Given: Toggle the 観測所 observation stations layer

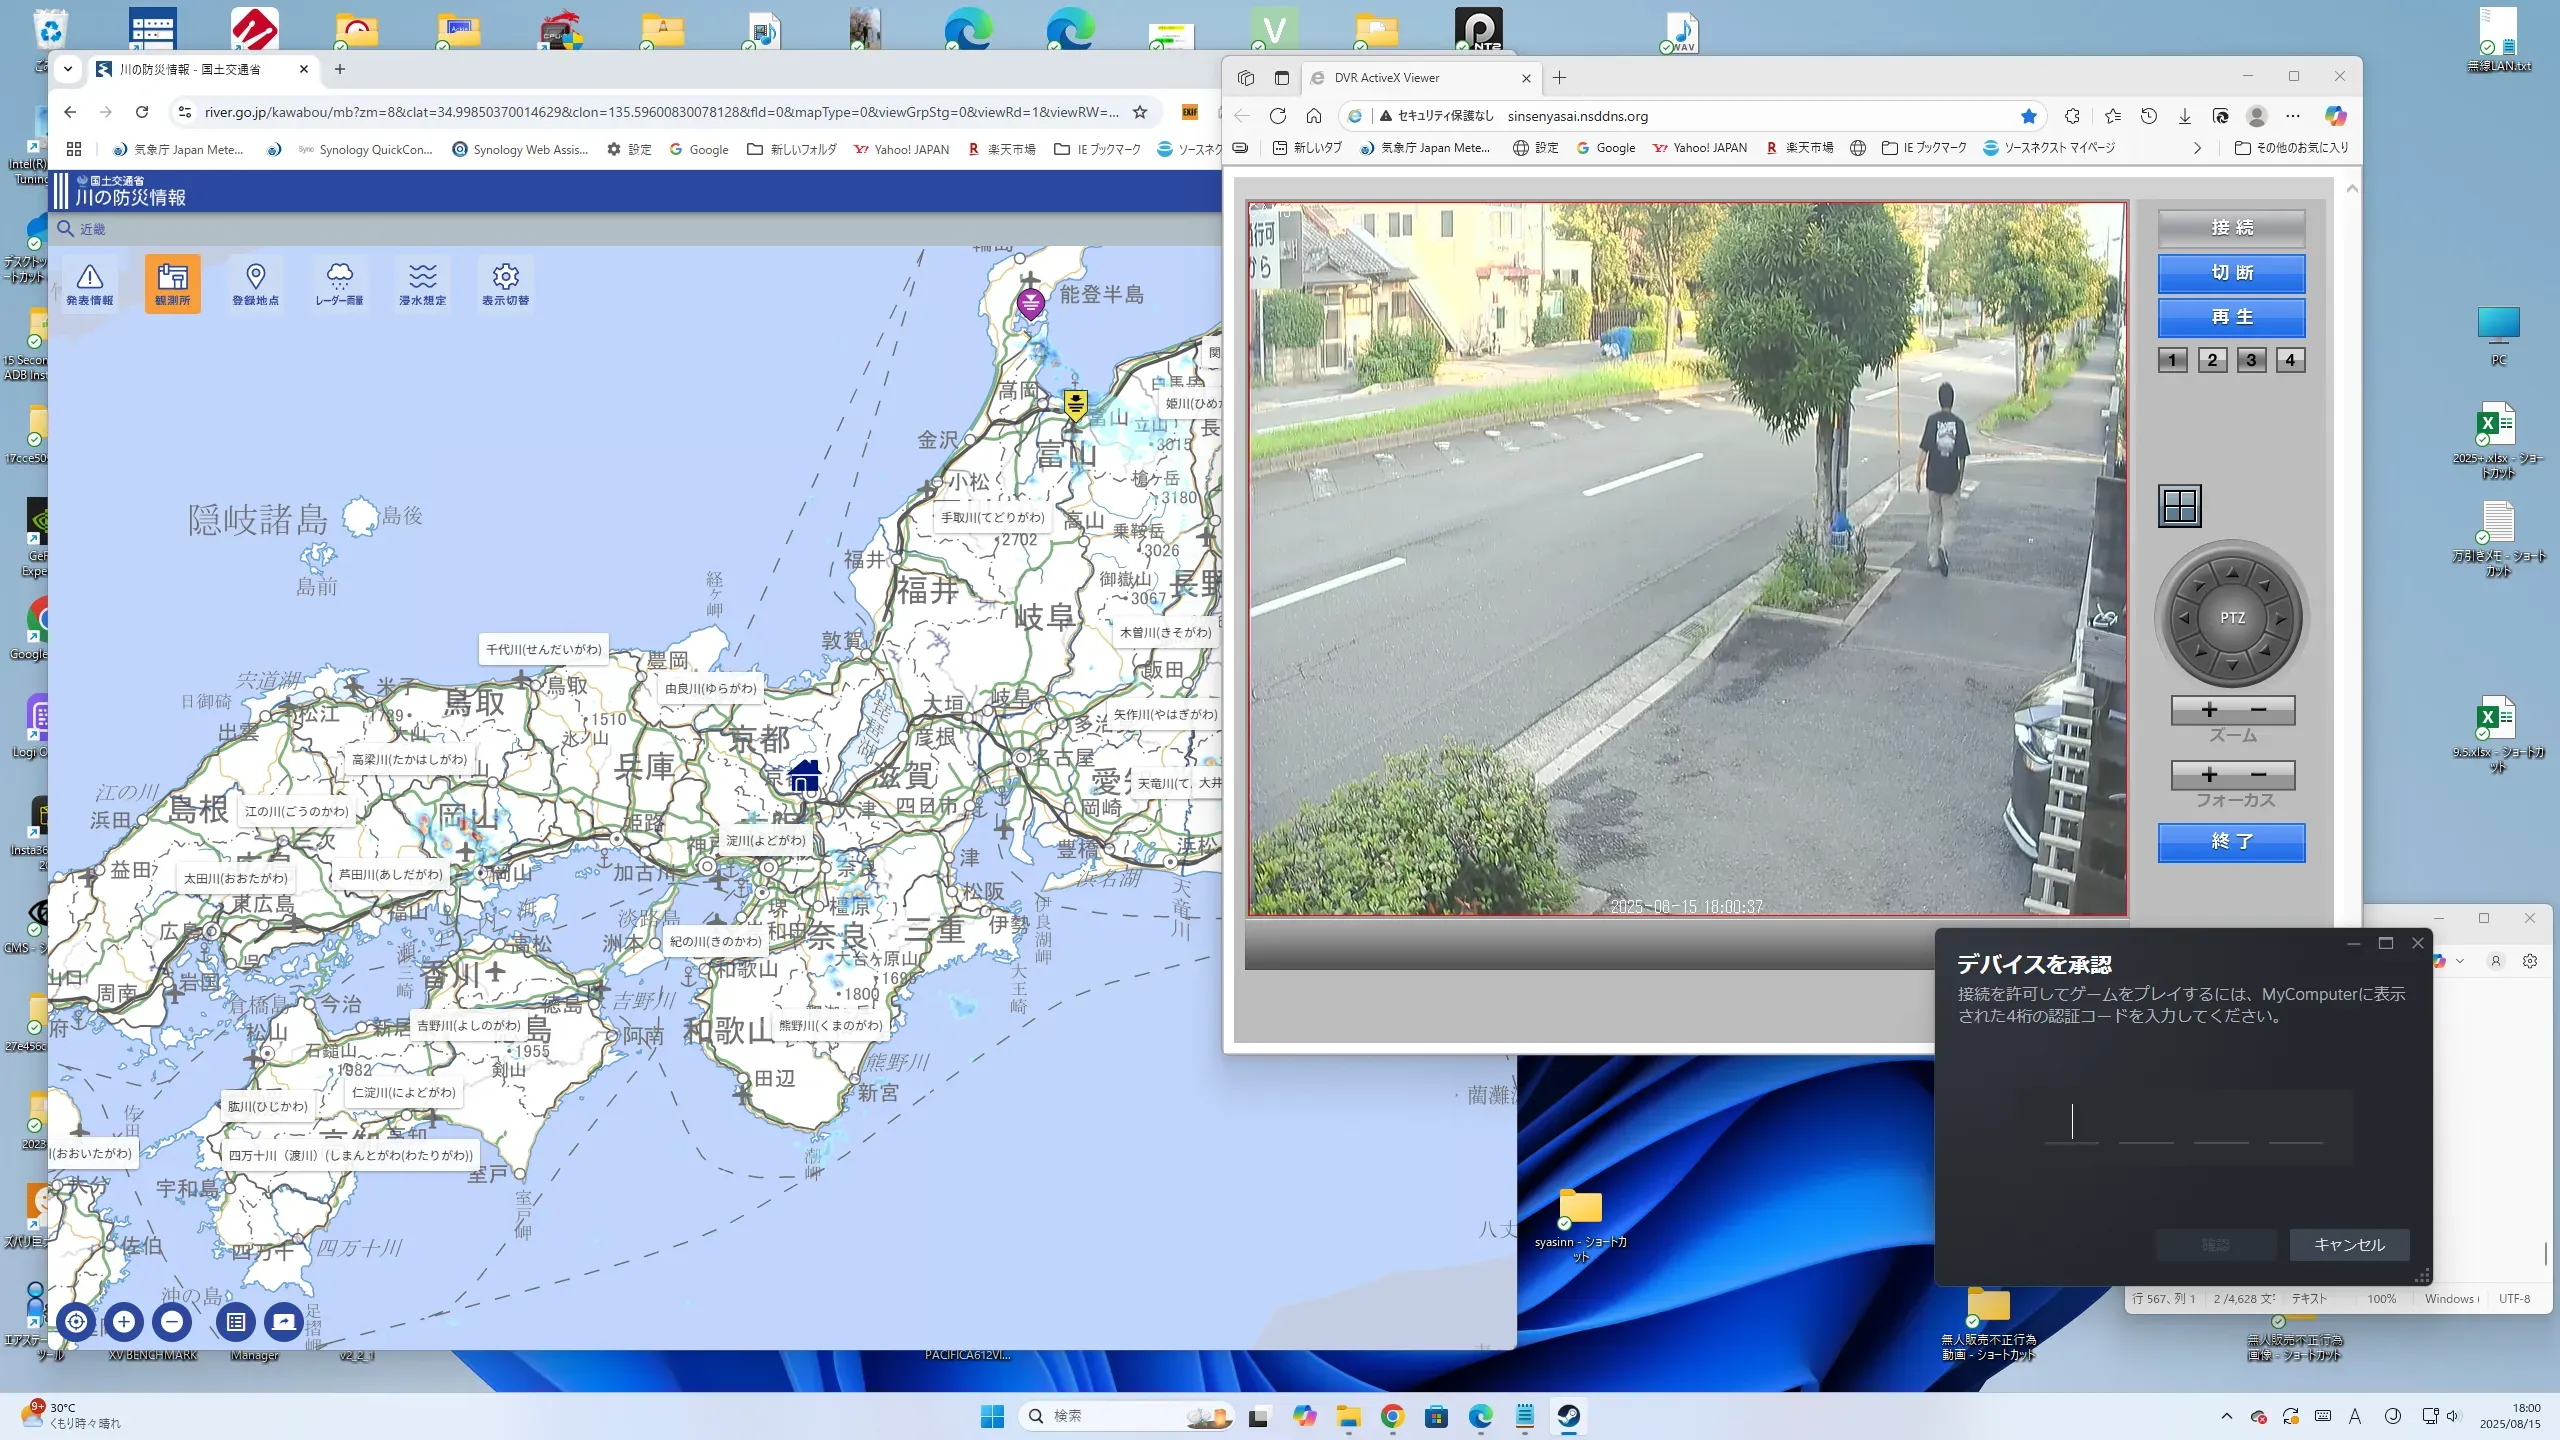Looking at the screenshot, I should pos(173,283).
